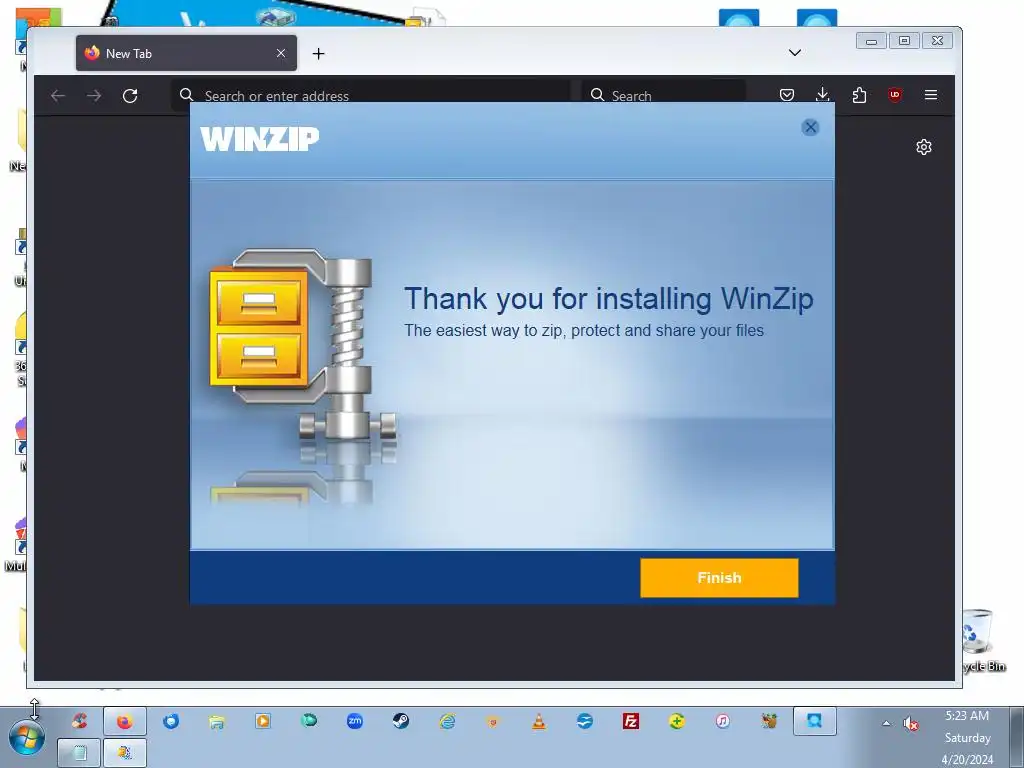Open the highlighted blue taskbar app button

pyautogui.click(x=814, y=721)
